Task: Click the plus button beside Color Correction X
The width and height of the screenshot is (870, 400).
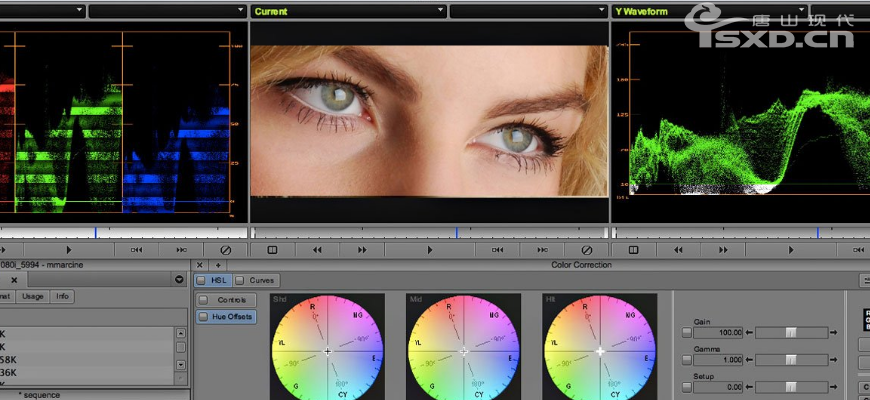Action: point(218,265)
